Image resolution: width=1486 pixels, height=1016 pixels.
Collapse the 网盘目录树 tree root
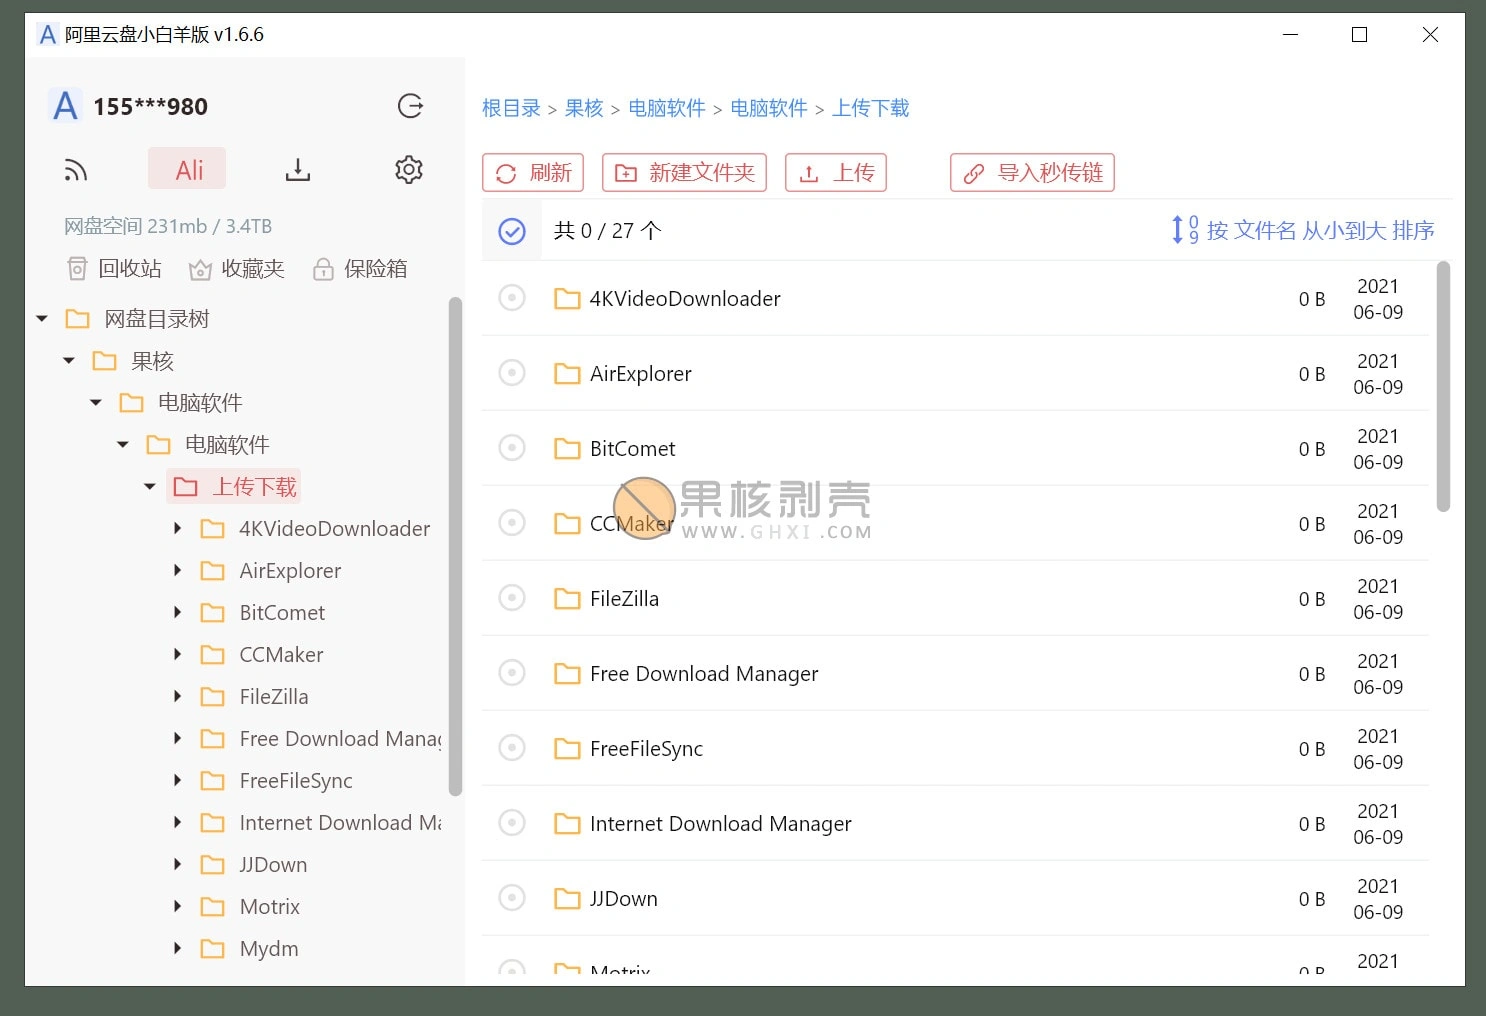pyautogui.click(x=42, y=319)
